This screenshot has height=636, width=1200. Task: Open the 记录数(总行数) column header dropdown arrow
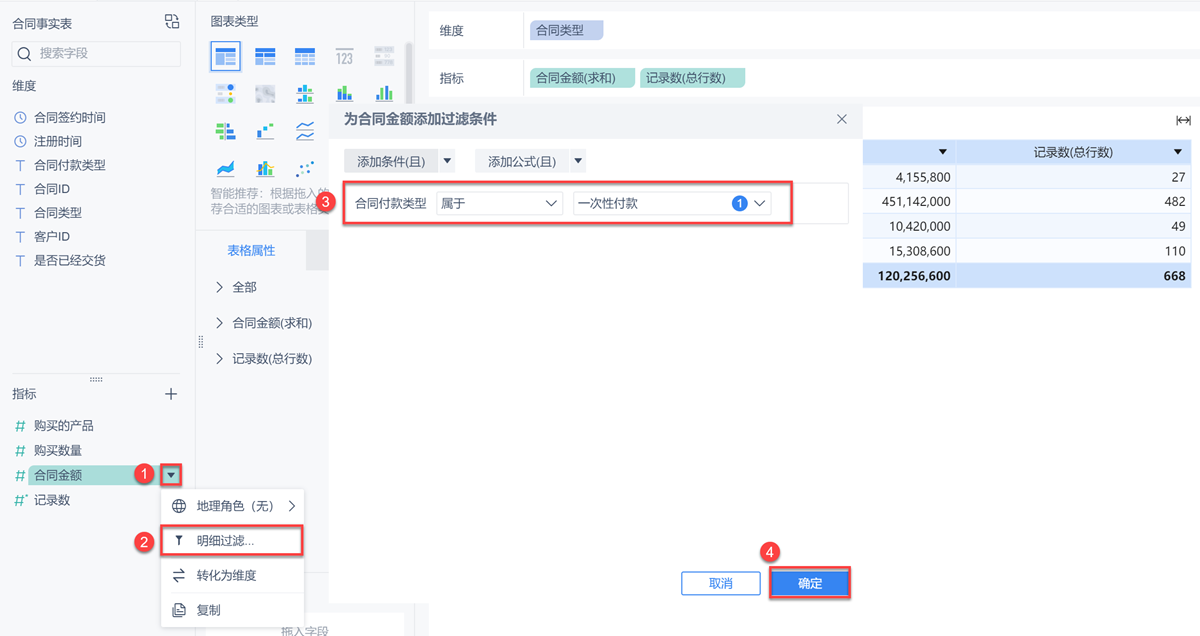(1178, 153)
